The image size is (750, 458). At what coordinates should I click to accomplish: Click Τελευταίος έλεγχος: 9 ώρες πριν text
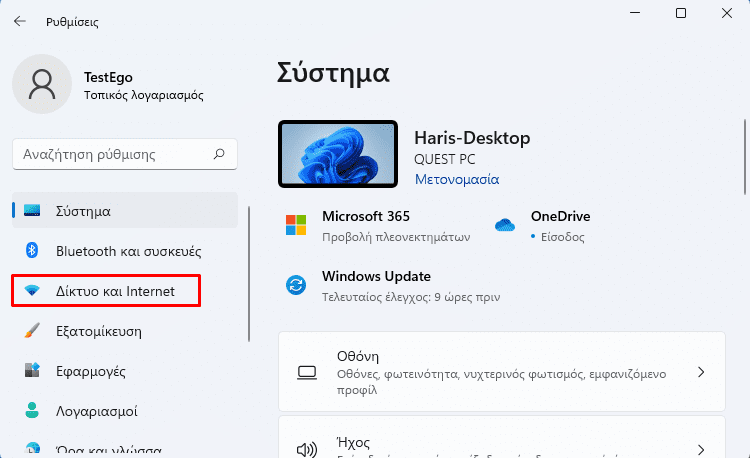(x=411, y=297)
